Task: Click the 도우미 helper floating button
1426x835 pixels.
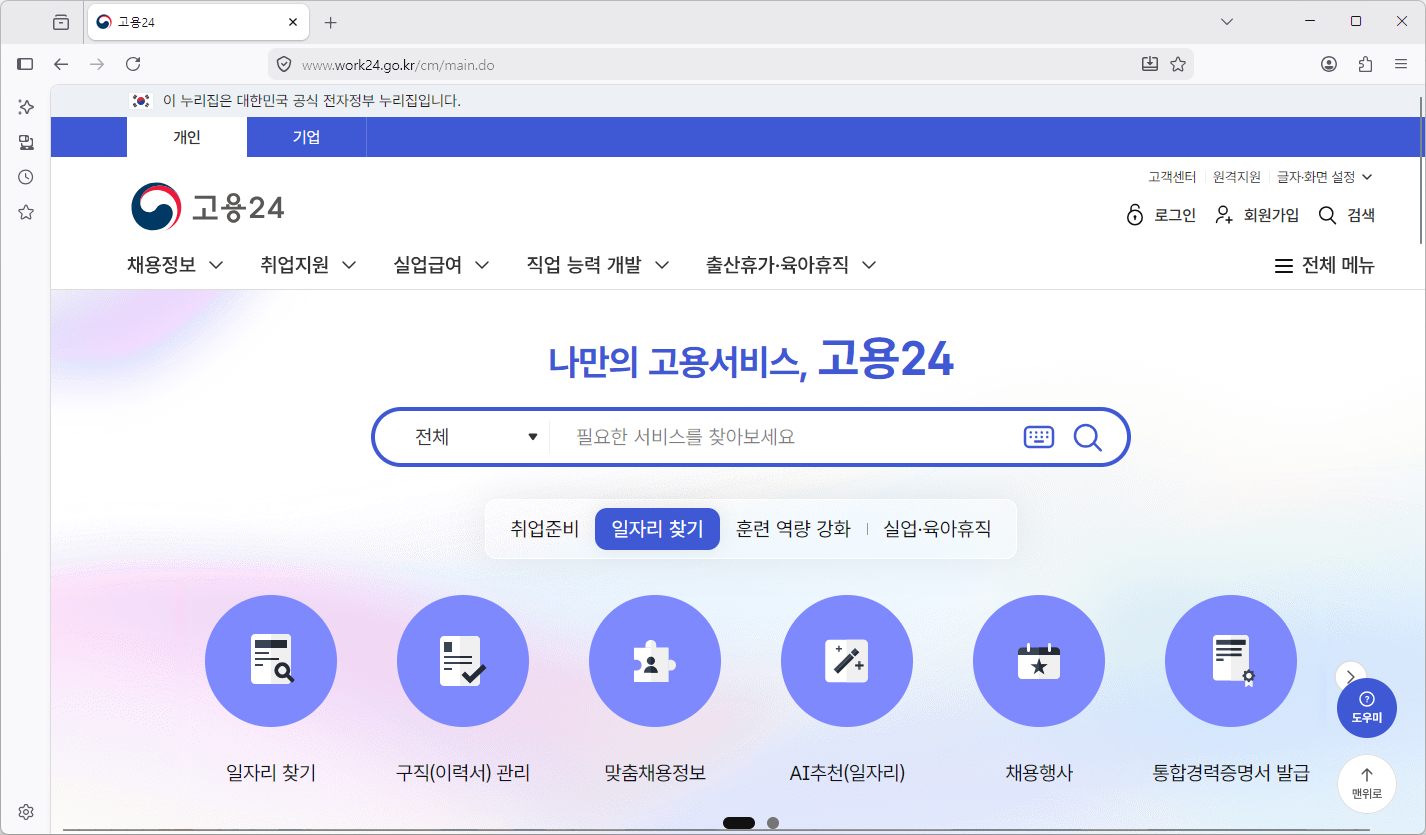Action: (x=1366, y=708)
